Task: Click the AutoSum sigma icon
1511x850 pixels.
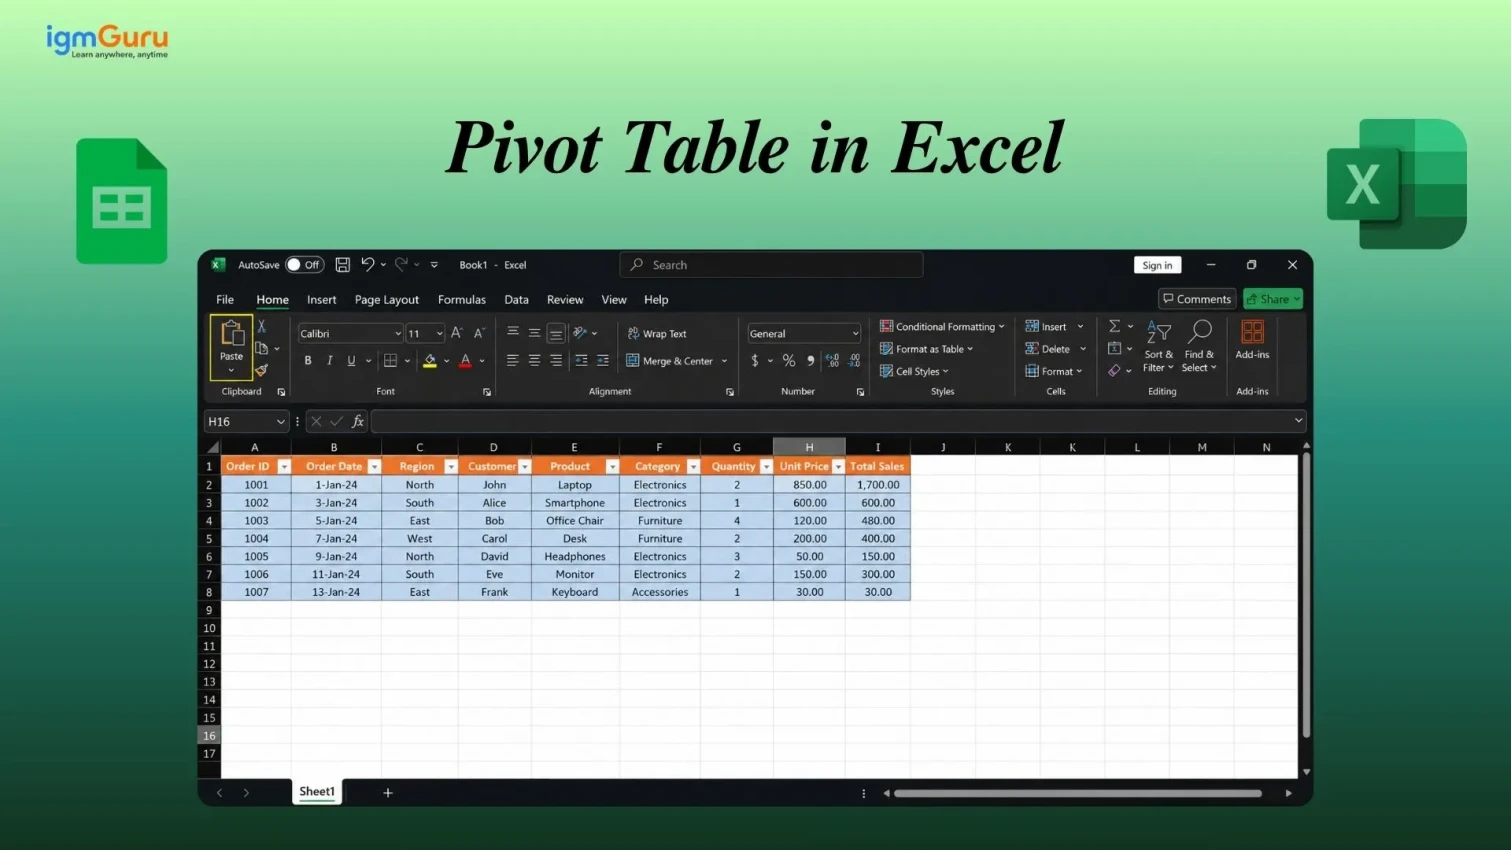Action: point(1114,326)
